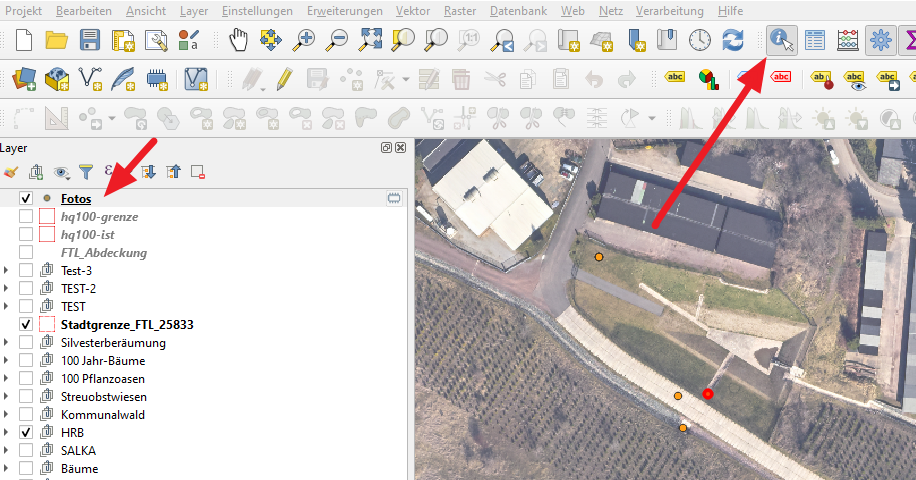Image resolution: width=916 pixels, height=480 pixels.
Task: Open the attribute table icon
Action: coord(815,41)
